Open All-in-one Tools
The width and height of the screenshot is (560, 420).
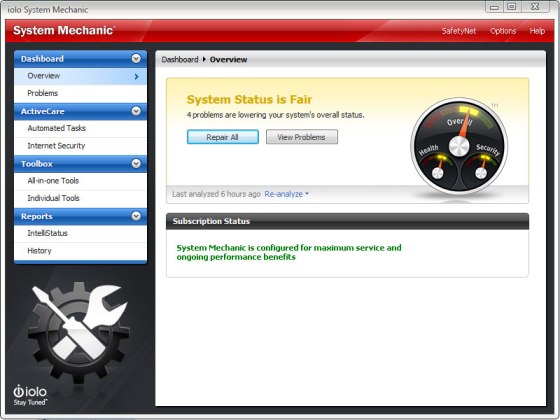80,181
